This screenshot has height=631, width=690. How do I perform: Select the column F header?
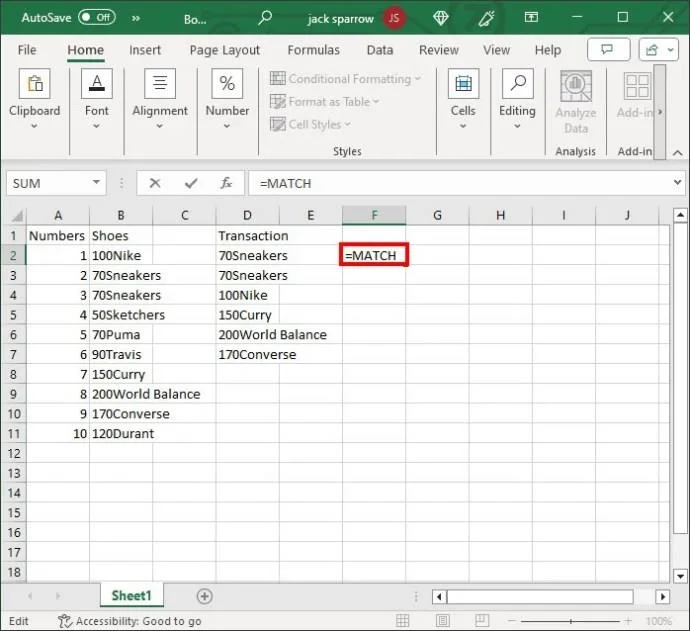[x=374, y=215]
